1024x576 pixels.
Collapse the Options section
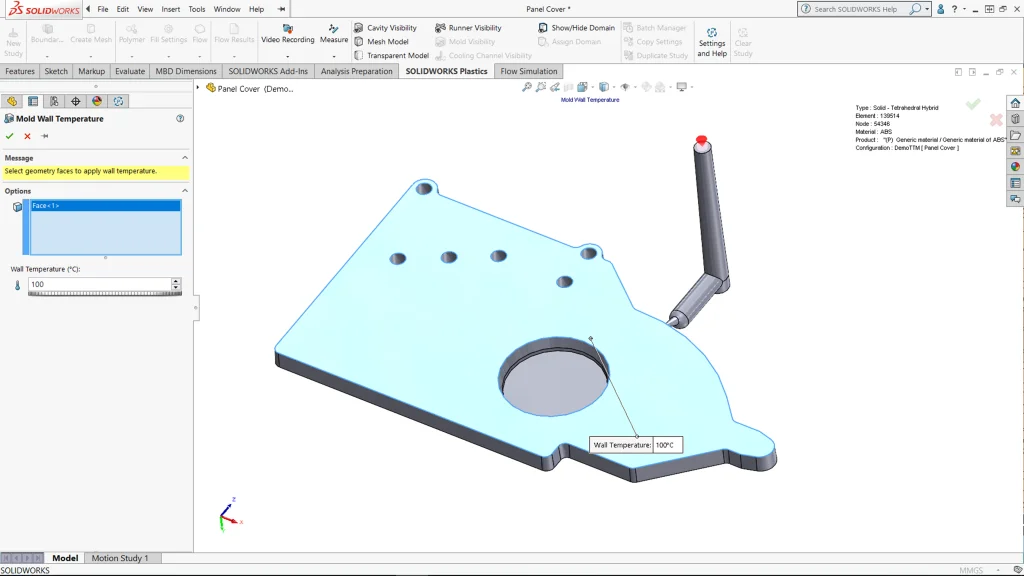tap(185, 191)
